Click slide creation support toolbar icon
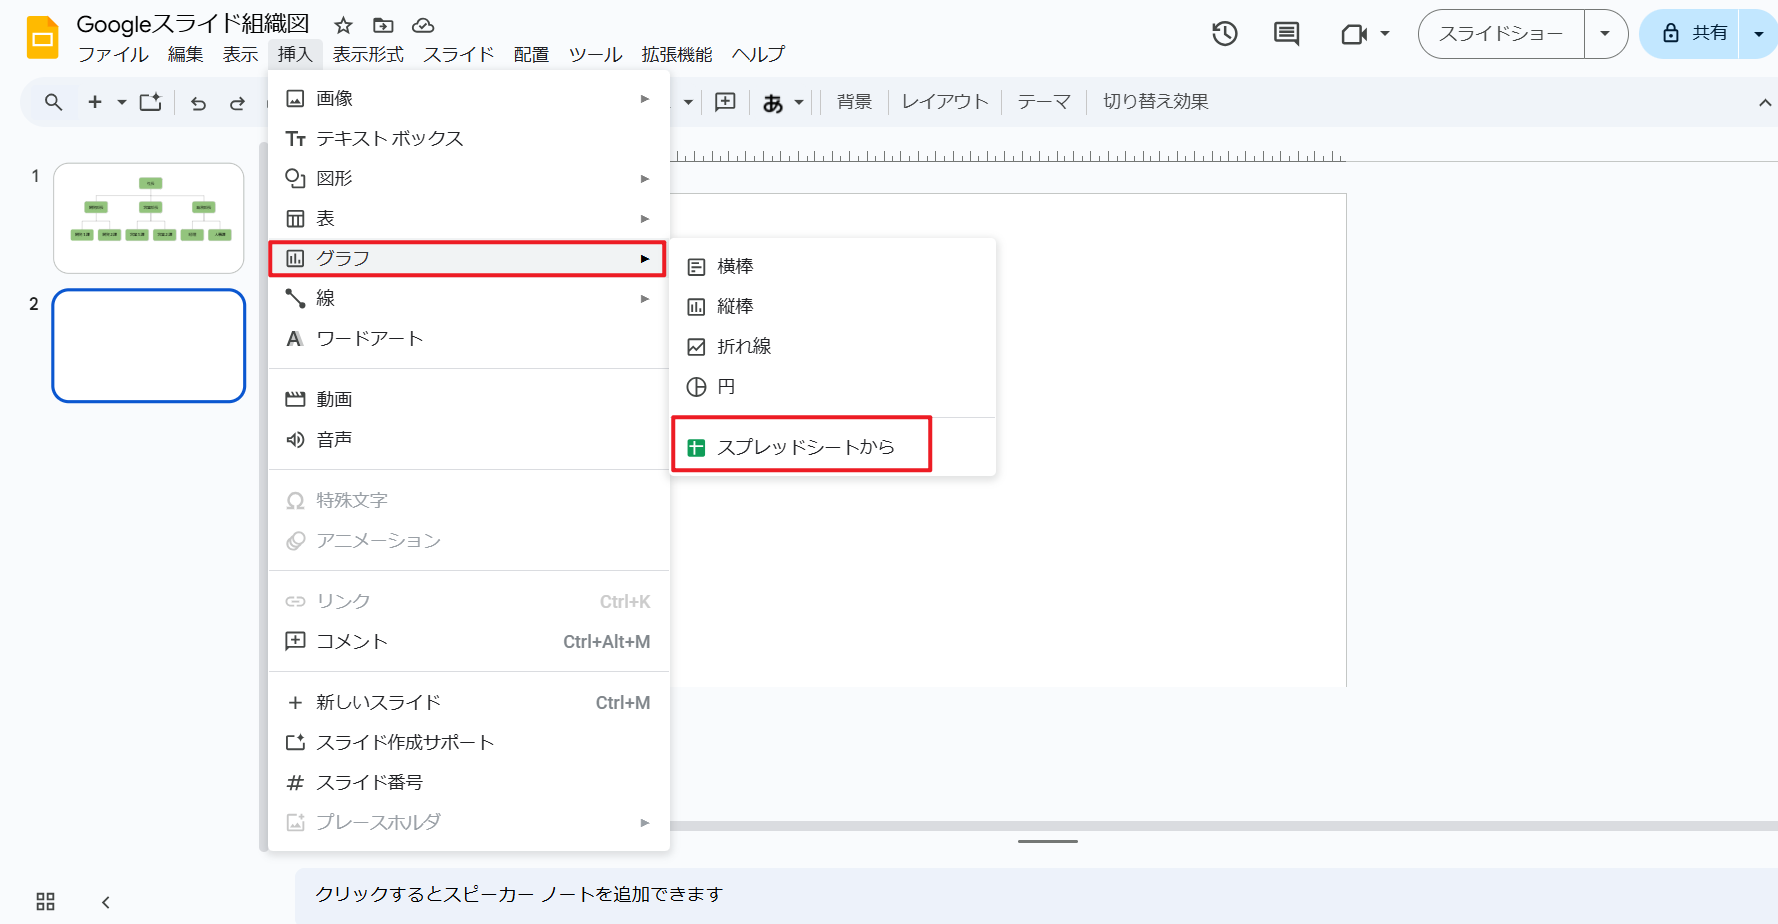 tap(150, 102)
